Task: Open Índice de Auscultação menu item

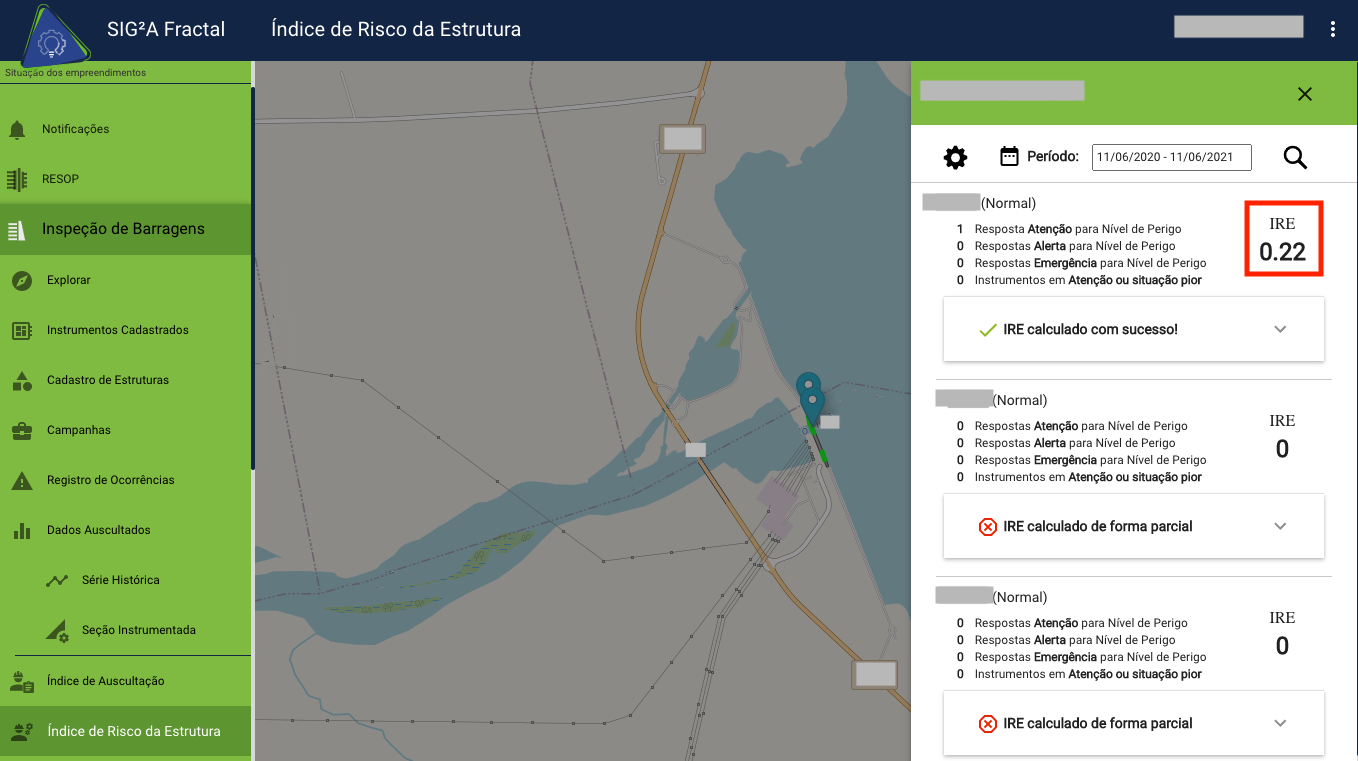Action: click(125, 681)
